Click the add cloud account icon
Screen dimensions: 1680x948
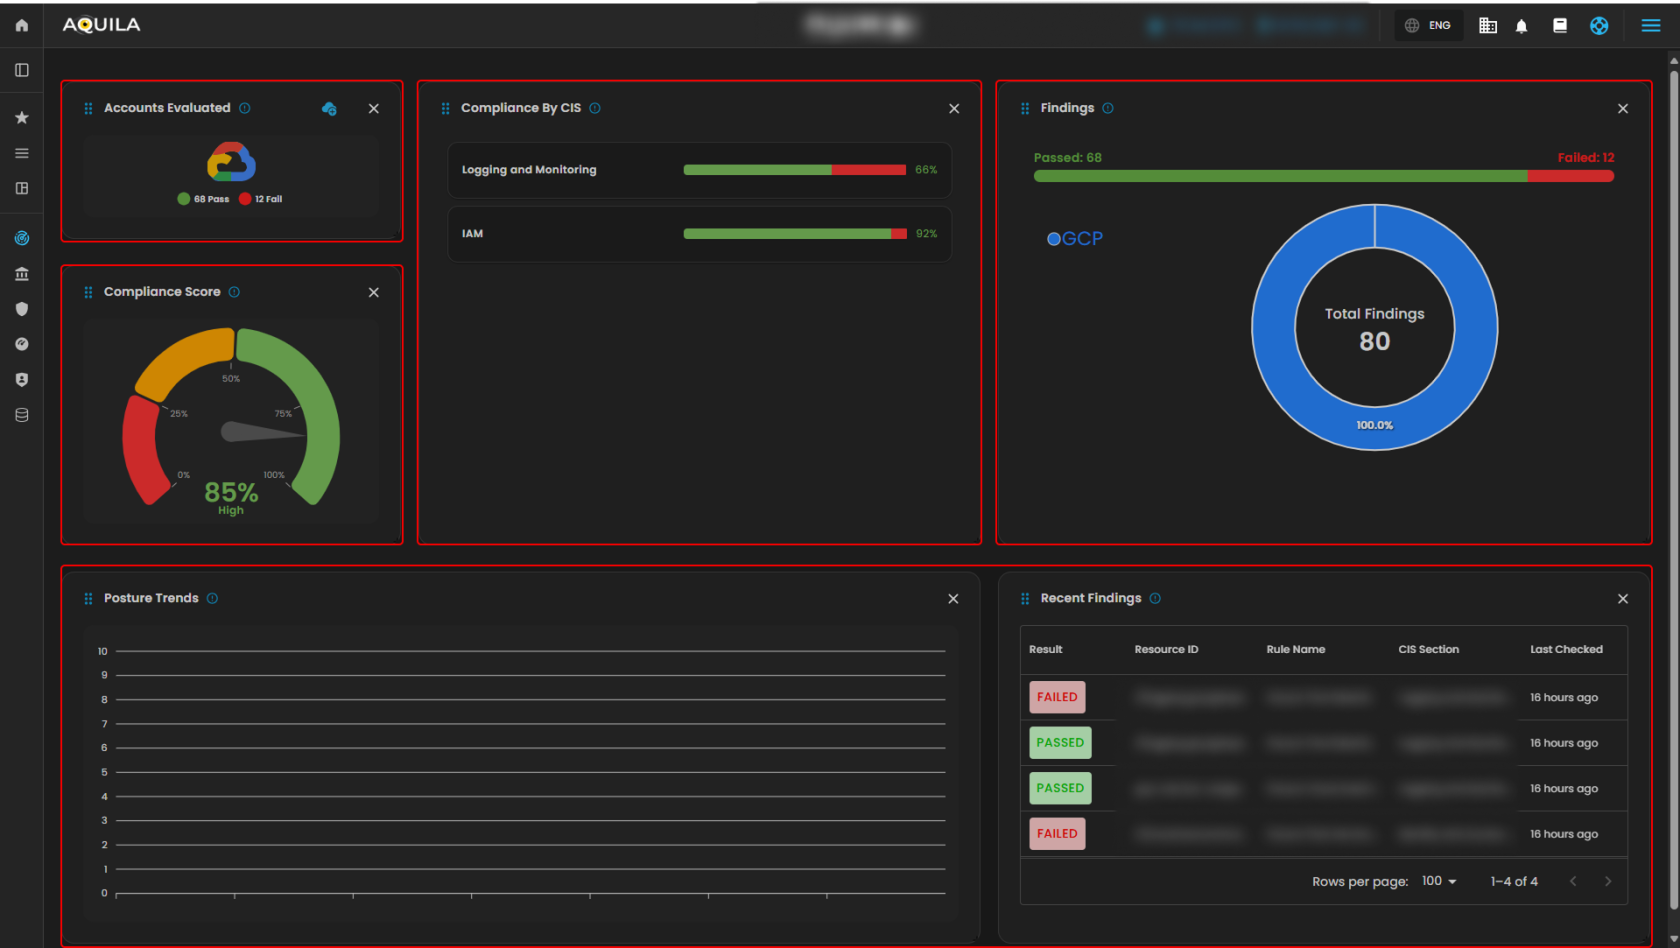click(x=329, y=109)
